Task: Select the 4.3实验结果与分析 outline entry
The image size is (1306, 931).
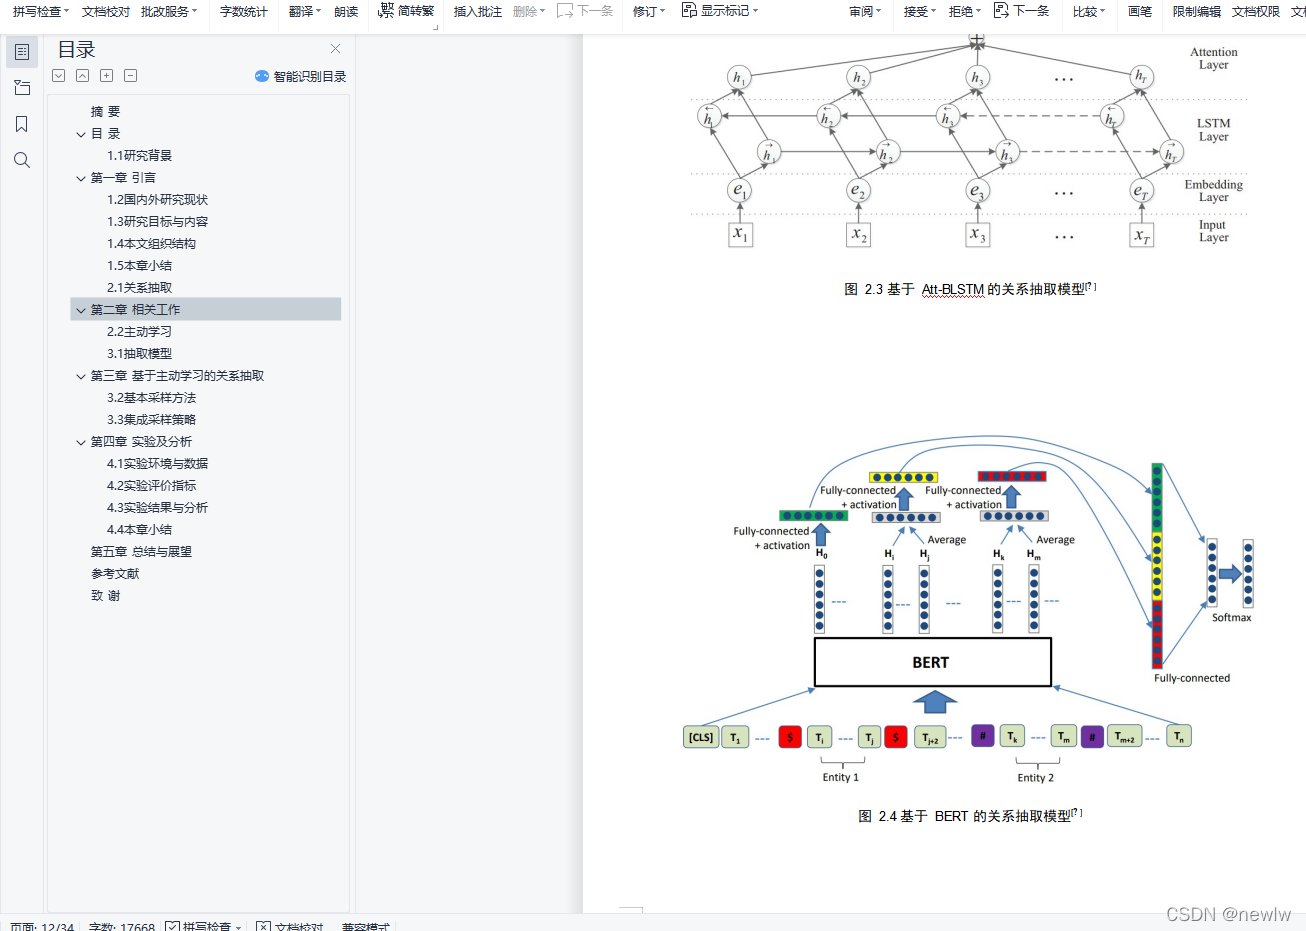Action: (158, 508)
